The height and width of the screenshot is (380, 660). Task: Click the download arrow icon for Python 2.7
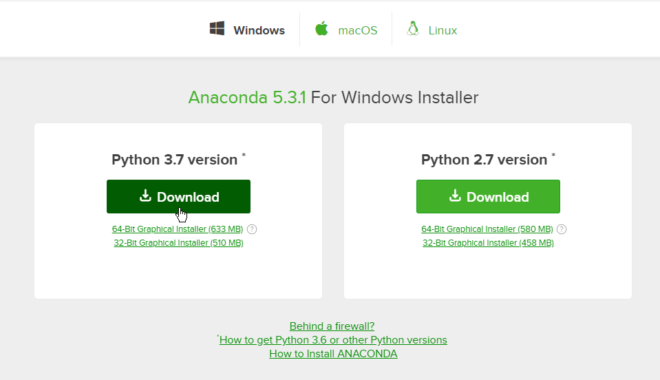coord(455,196)
